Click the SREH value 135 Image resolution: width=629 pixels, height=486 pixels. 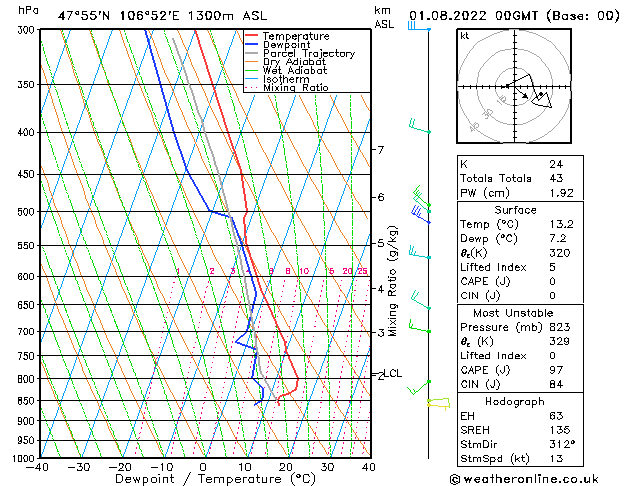click(560, 430)
